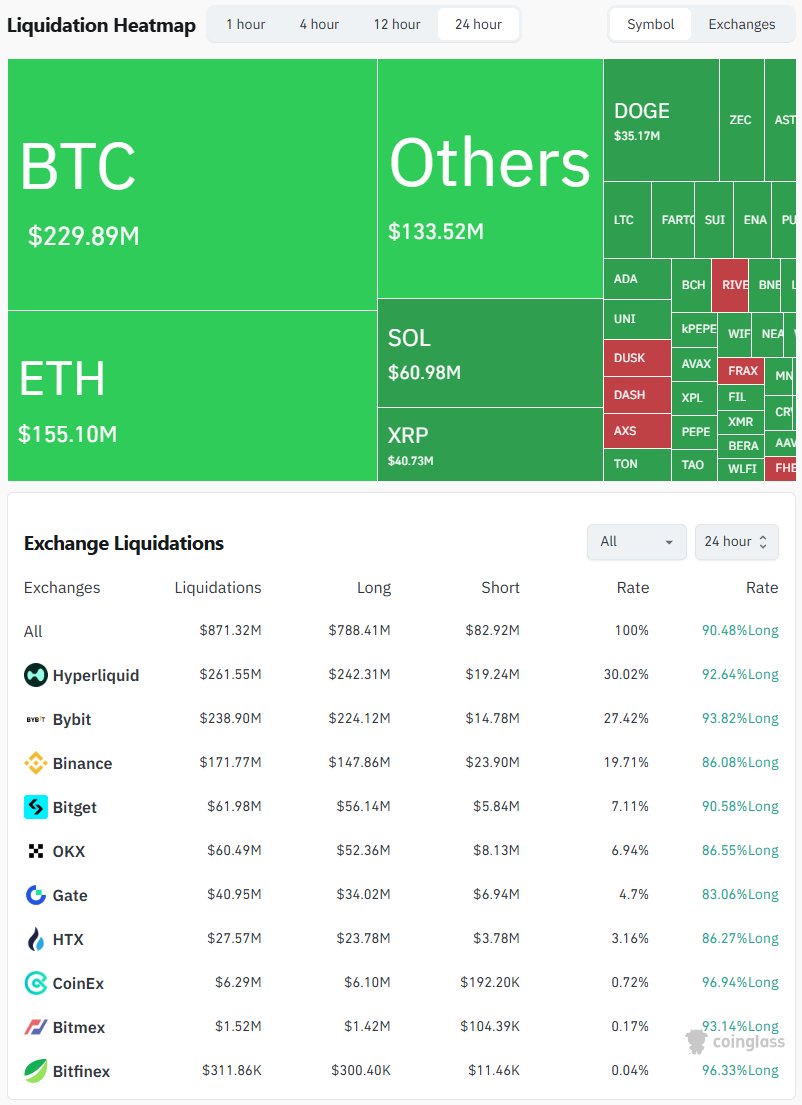Click the Hyperliquid exchange logo icon
The image size is (802, 1105).
point(36,675)
